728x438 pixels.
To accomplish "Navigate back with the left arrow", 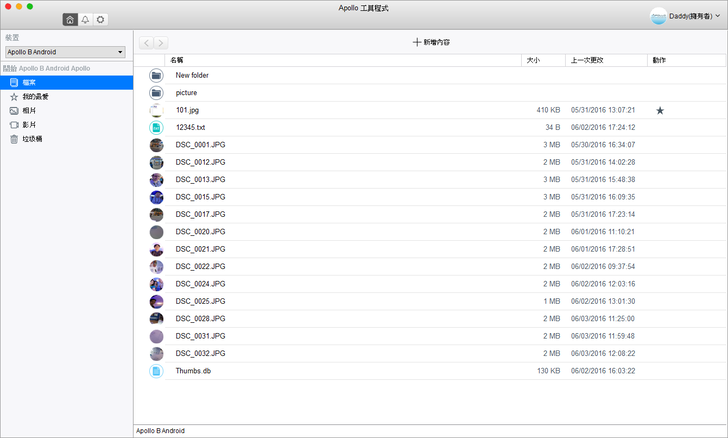I will [x=147, y=43].
